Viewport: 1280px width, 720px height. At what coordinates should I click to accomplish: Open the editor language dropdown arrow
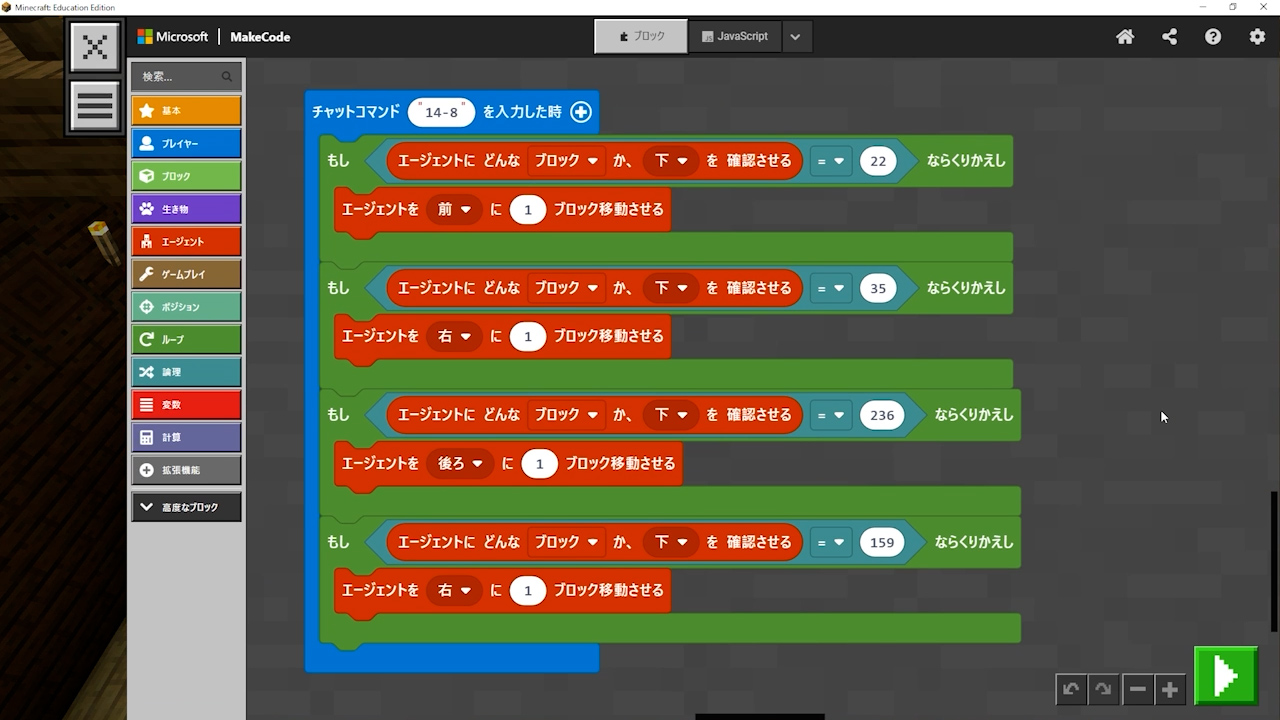[x=795, y=37]
